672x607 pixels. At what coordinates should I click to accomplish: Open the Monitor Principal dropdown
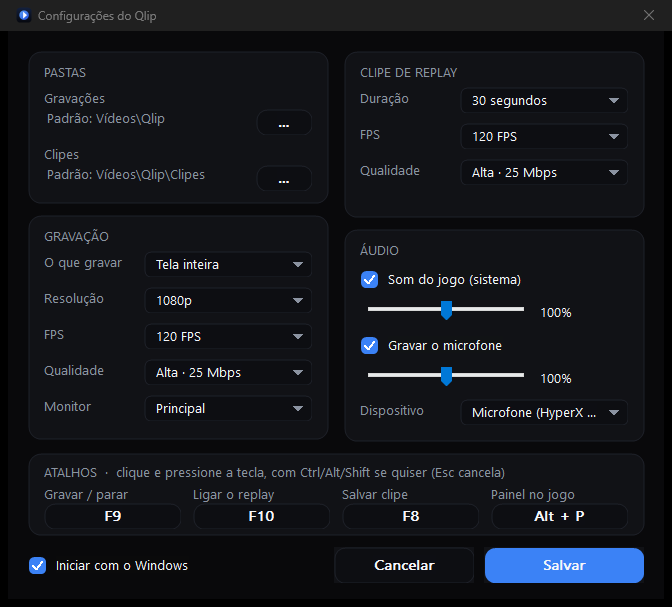tap(228, 409)
